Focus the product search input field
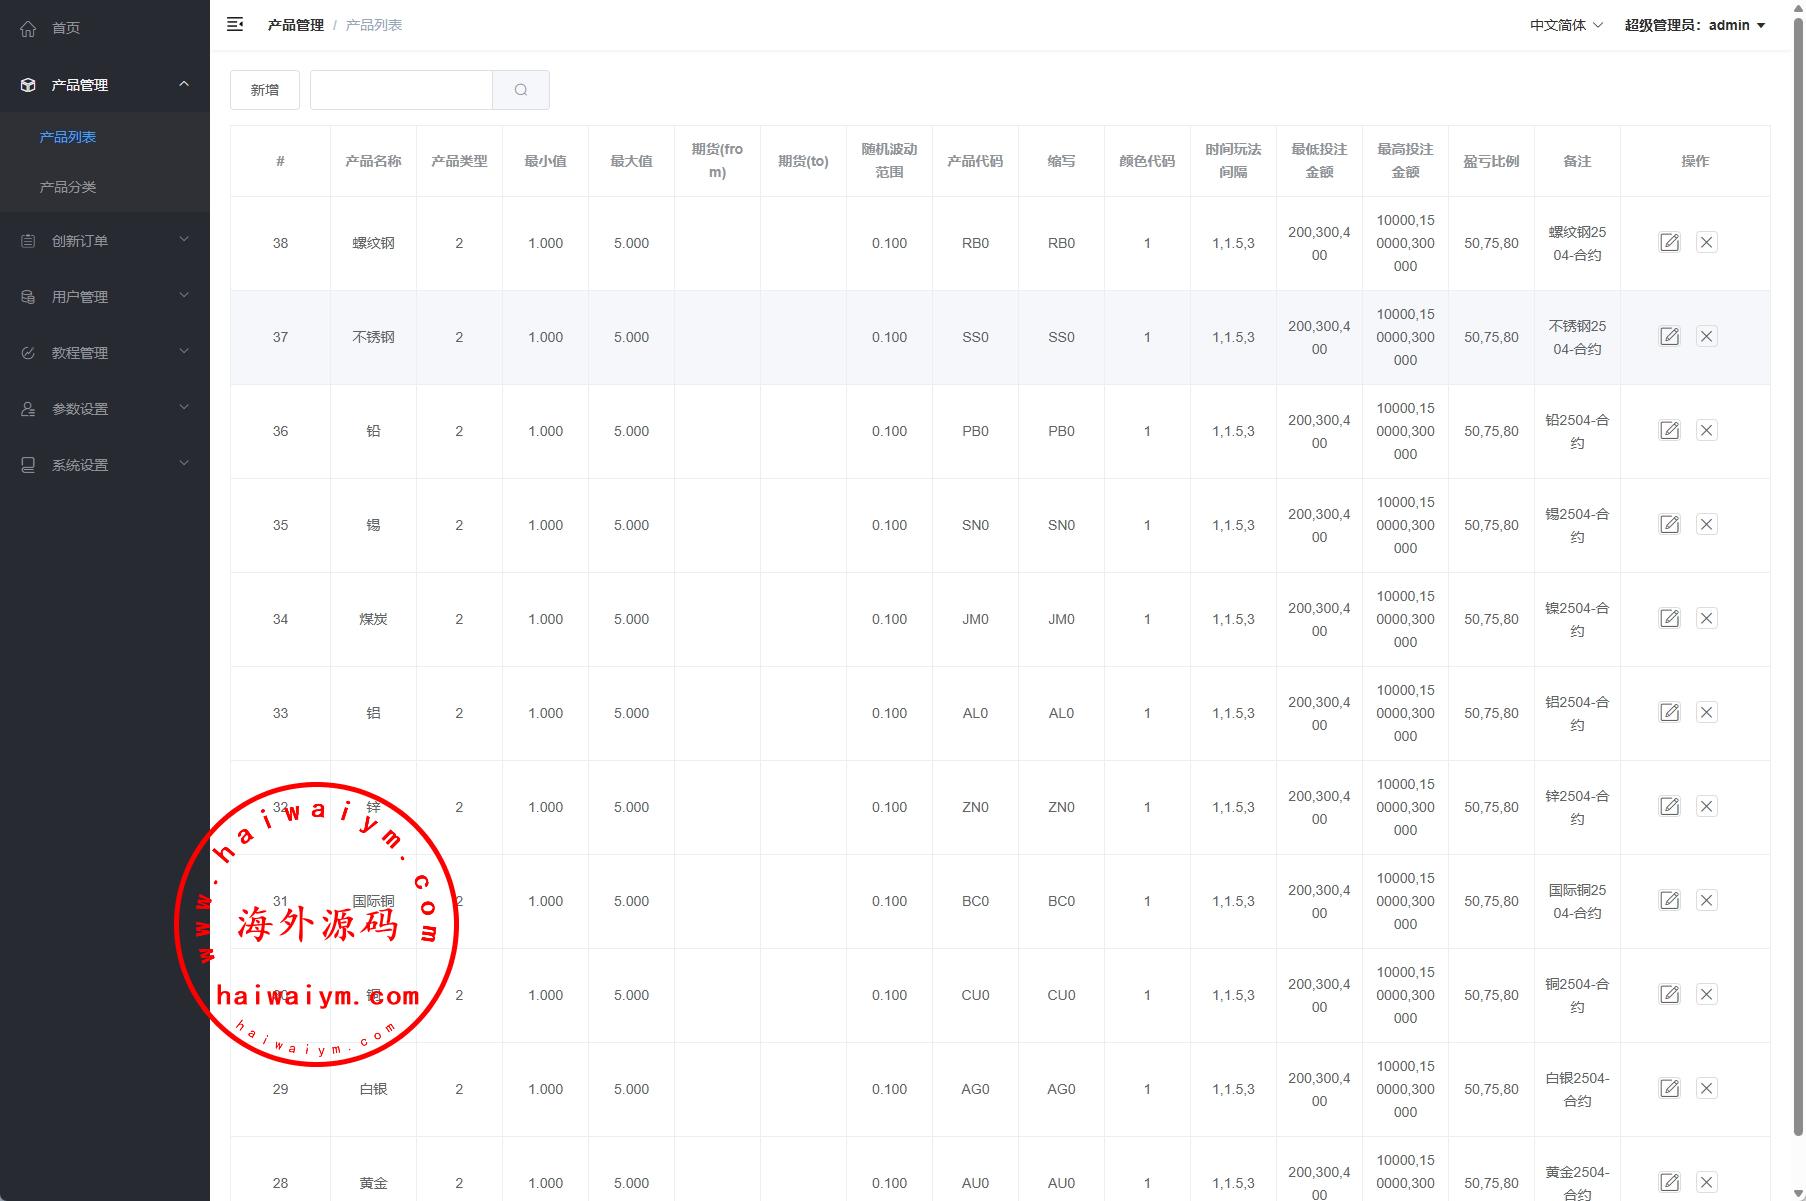 pyautogui.click(x=401, y=90)
